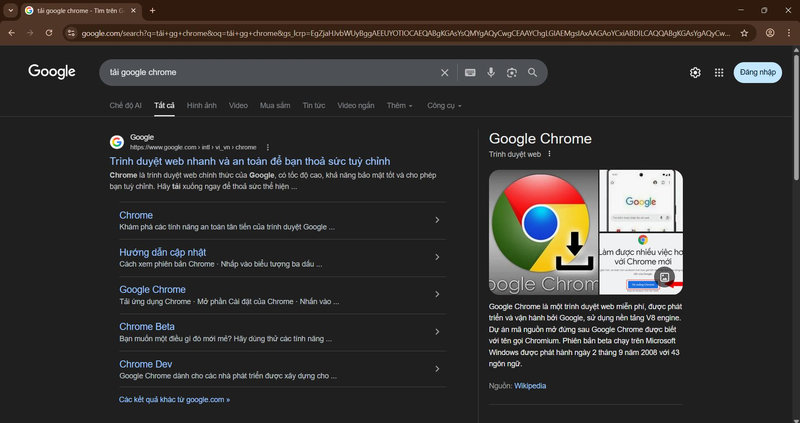
Task: Open the Google Chrome sitelink
Action: pyautogui.click(x=153, y=290)
